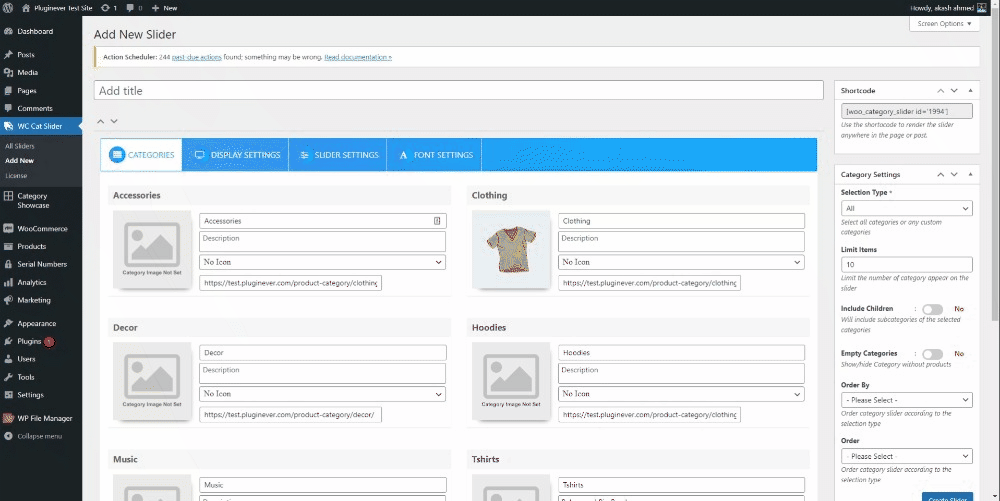Click the Marketing megaphone icon
The height and width of the screenshot is (501, 1000).
click(8, 300)
